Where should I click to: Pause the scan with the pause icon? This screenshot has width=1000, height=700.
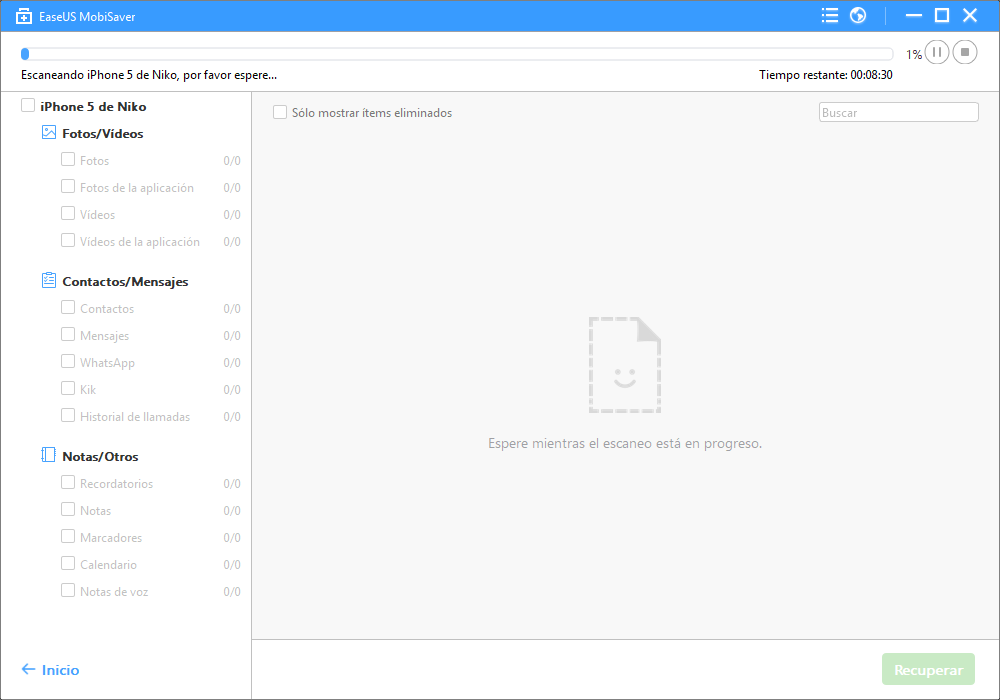coord(937,52)
